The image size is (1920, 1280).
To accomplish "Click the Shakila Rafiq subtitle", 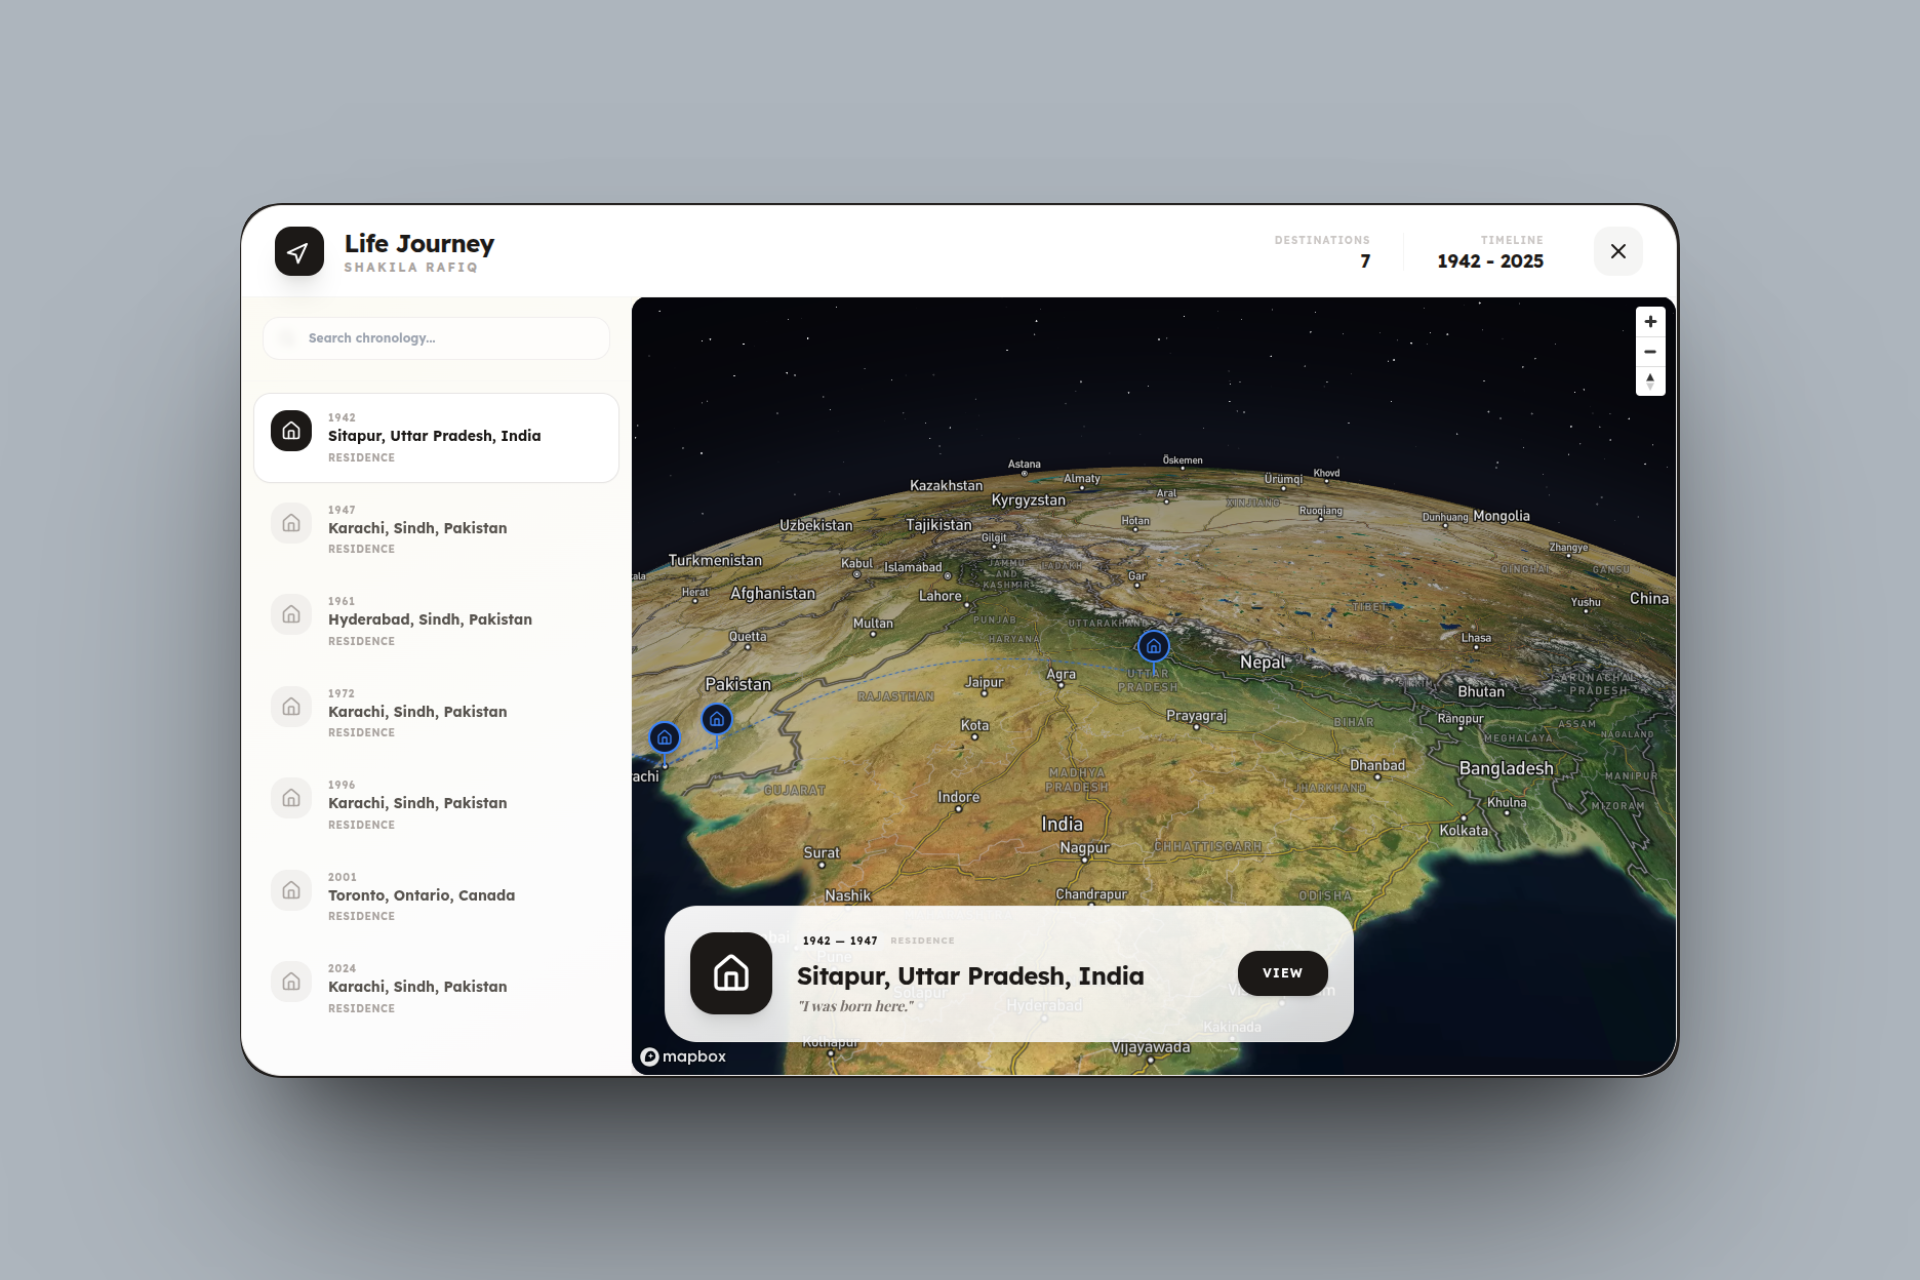I will (x=411, y=267).
